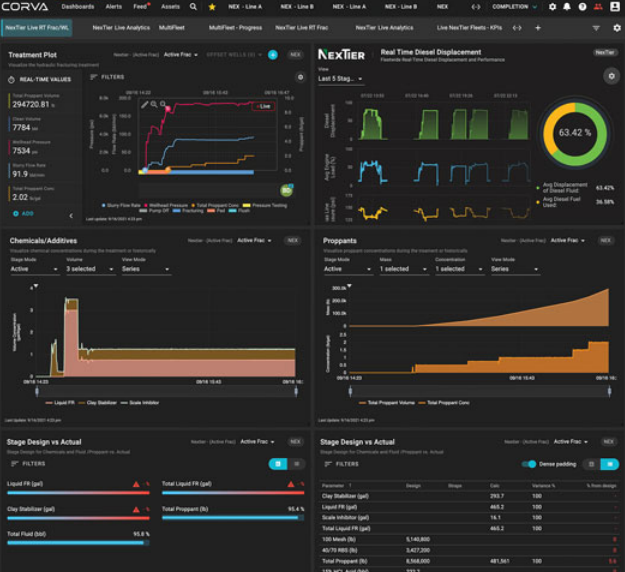This screenshot has width=625, height=572.
Task: Open Diesel Displacement settings gear
Action: coord(612,76)
